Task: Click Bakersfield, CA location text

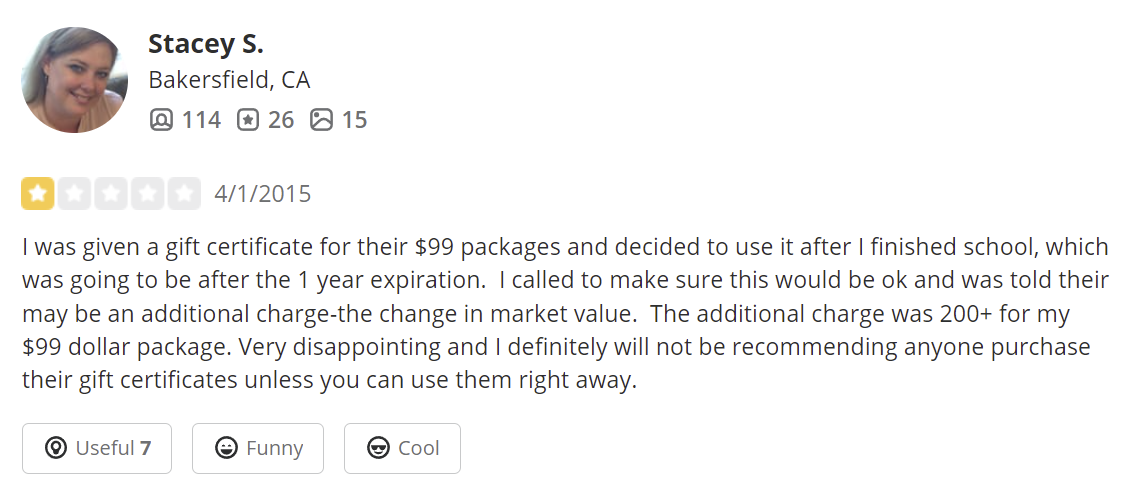Action: click(x=229, y=80)
